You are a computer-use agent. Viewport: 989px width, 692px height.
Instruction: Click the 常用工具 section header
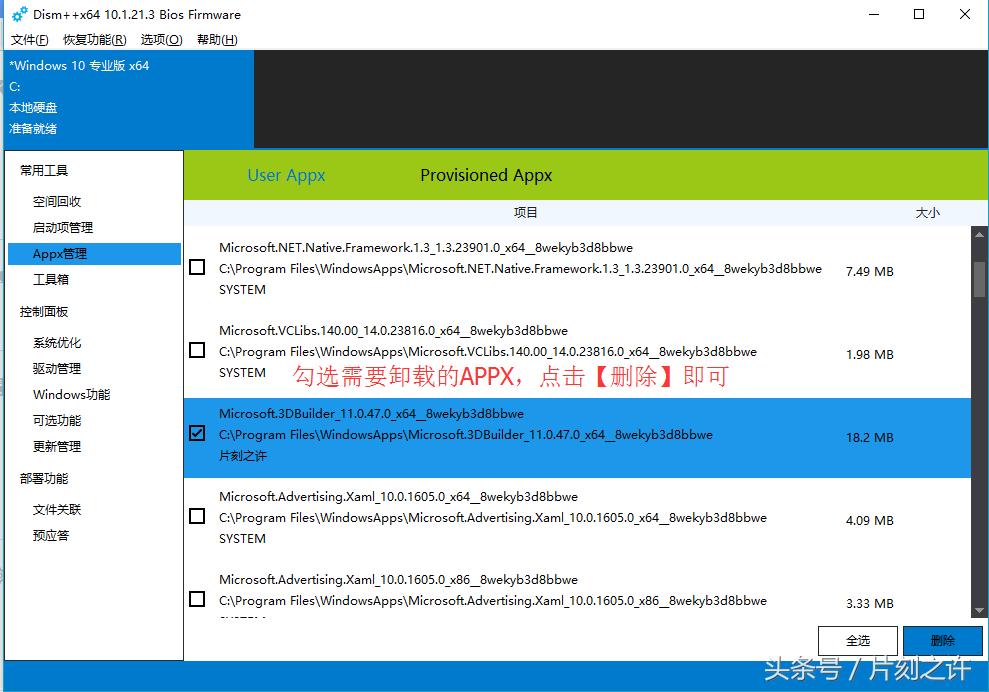pos(44,170)
